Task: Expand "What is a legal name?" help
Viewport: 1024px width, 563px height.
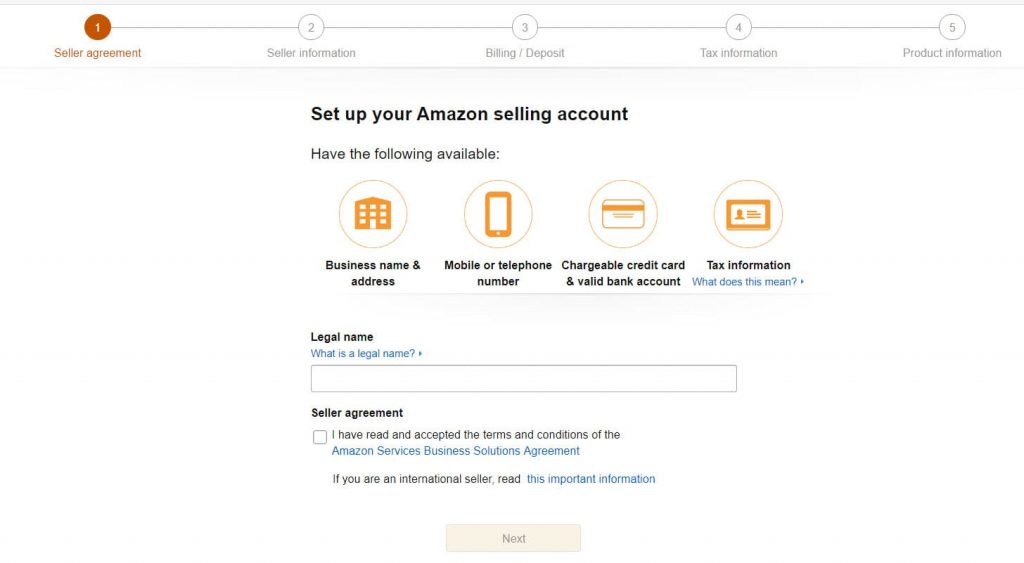Action: coord(366,354)
